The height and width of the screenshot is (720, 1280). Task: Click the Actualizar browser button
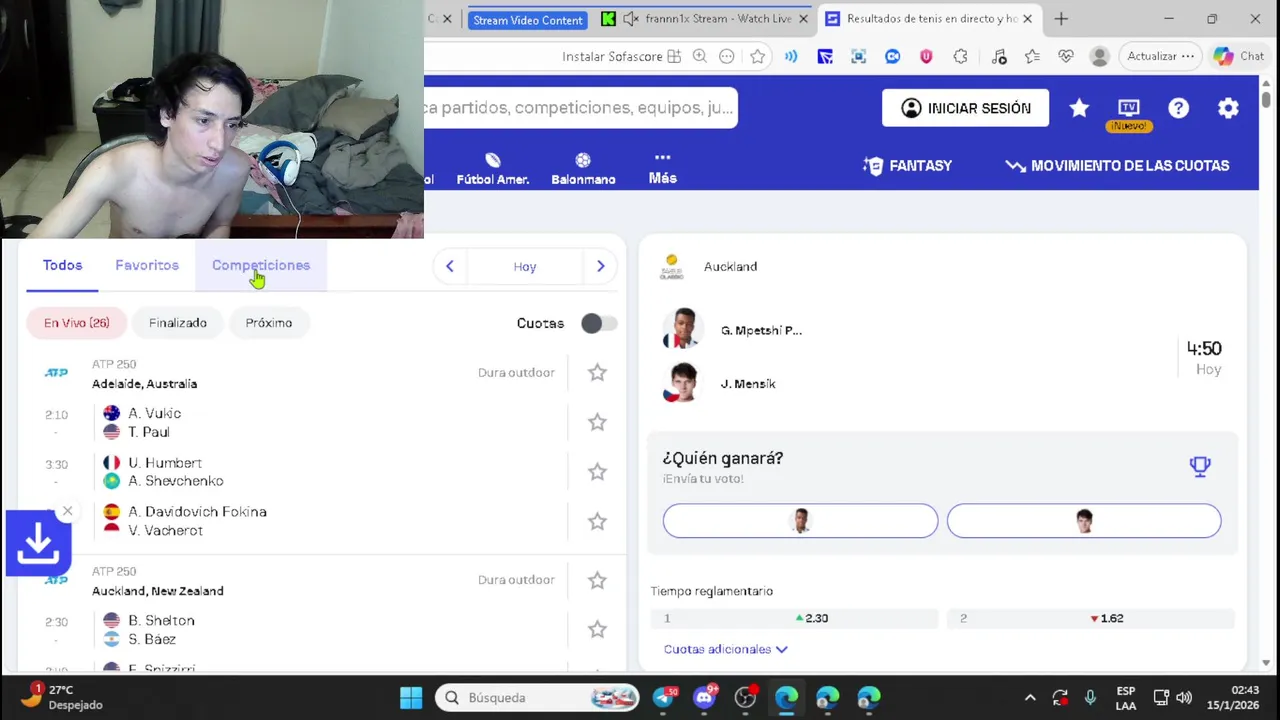point(1160,57)
